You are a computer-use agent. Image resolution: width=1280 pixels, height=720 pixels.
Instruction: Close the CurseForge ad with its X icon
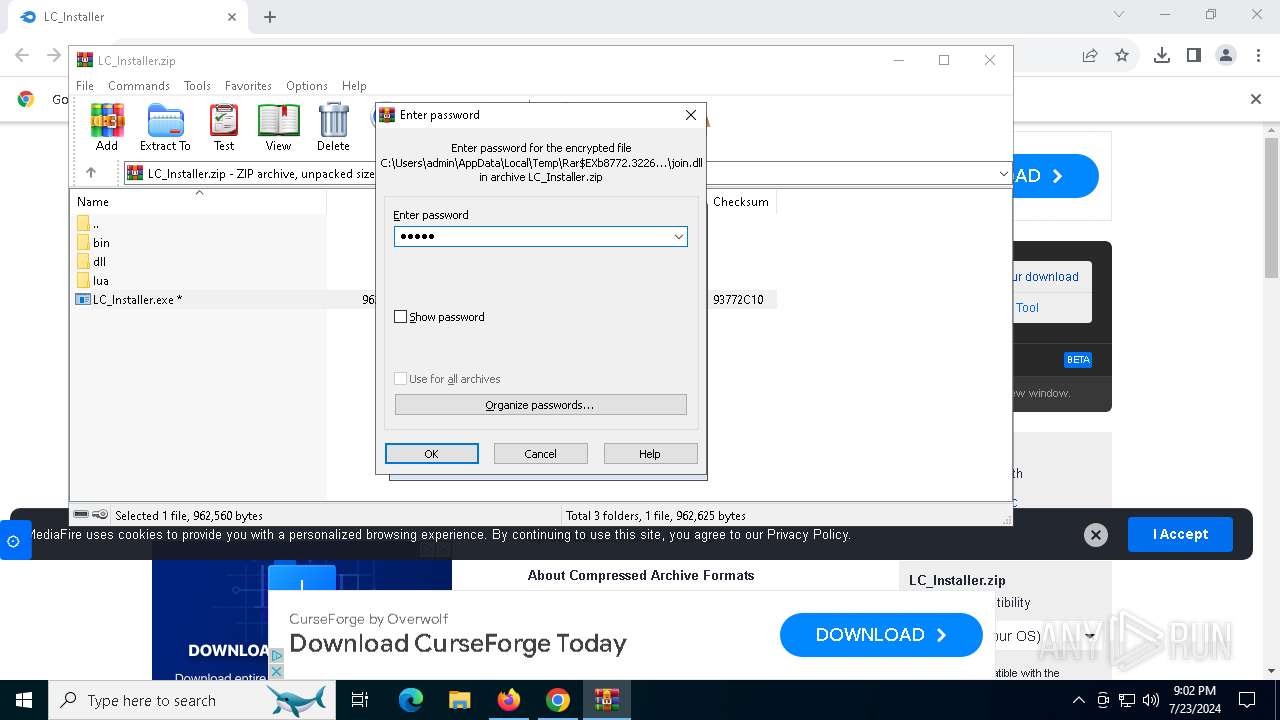277,672
